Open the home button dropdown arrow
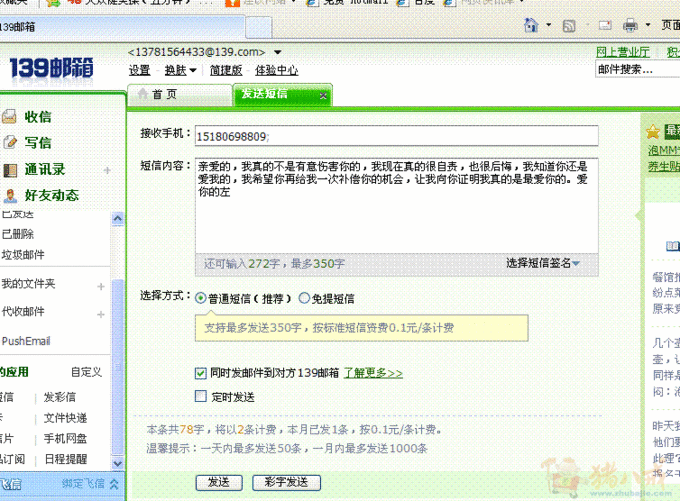Image resolution: width=680 pixels, height=501 pixels. [548, 25]
